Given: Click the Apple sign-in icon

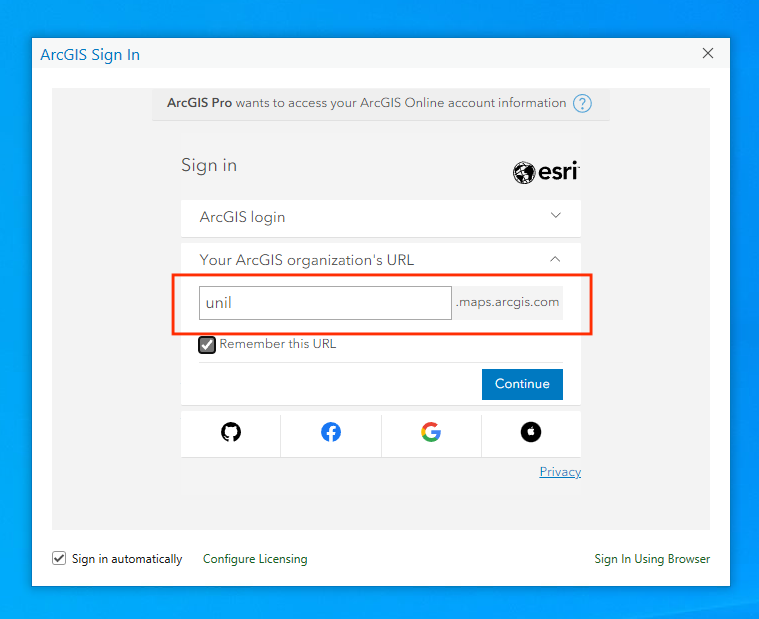Looking at the screenshot, I should (531, 432).
